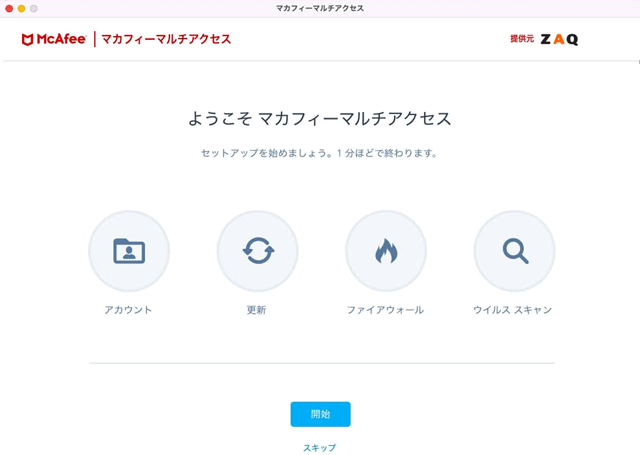
Task: Click the Update refresh arrows icon
Action: pyautogui.click(x=258, y=251)
